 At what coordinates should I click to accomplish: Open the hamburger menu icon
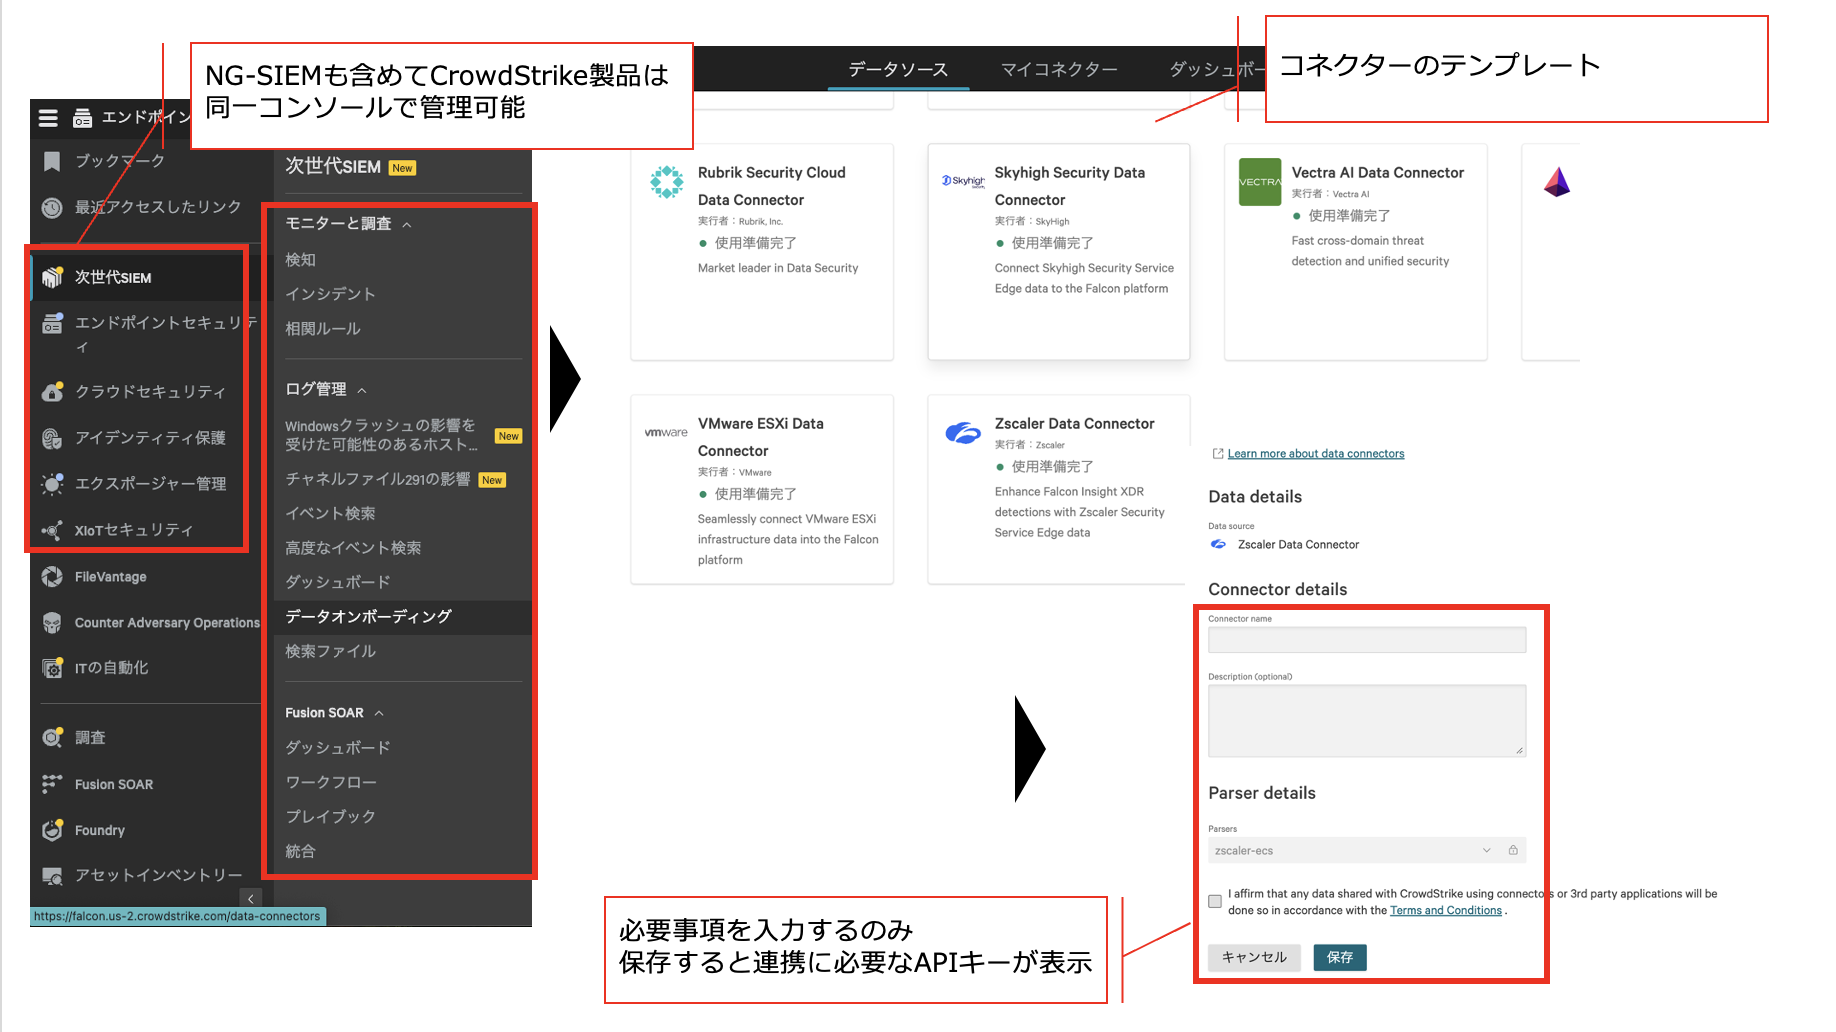tap(48, 118)
